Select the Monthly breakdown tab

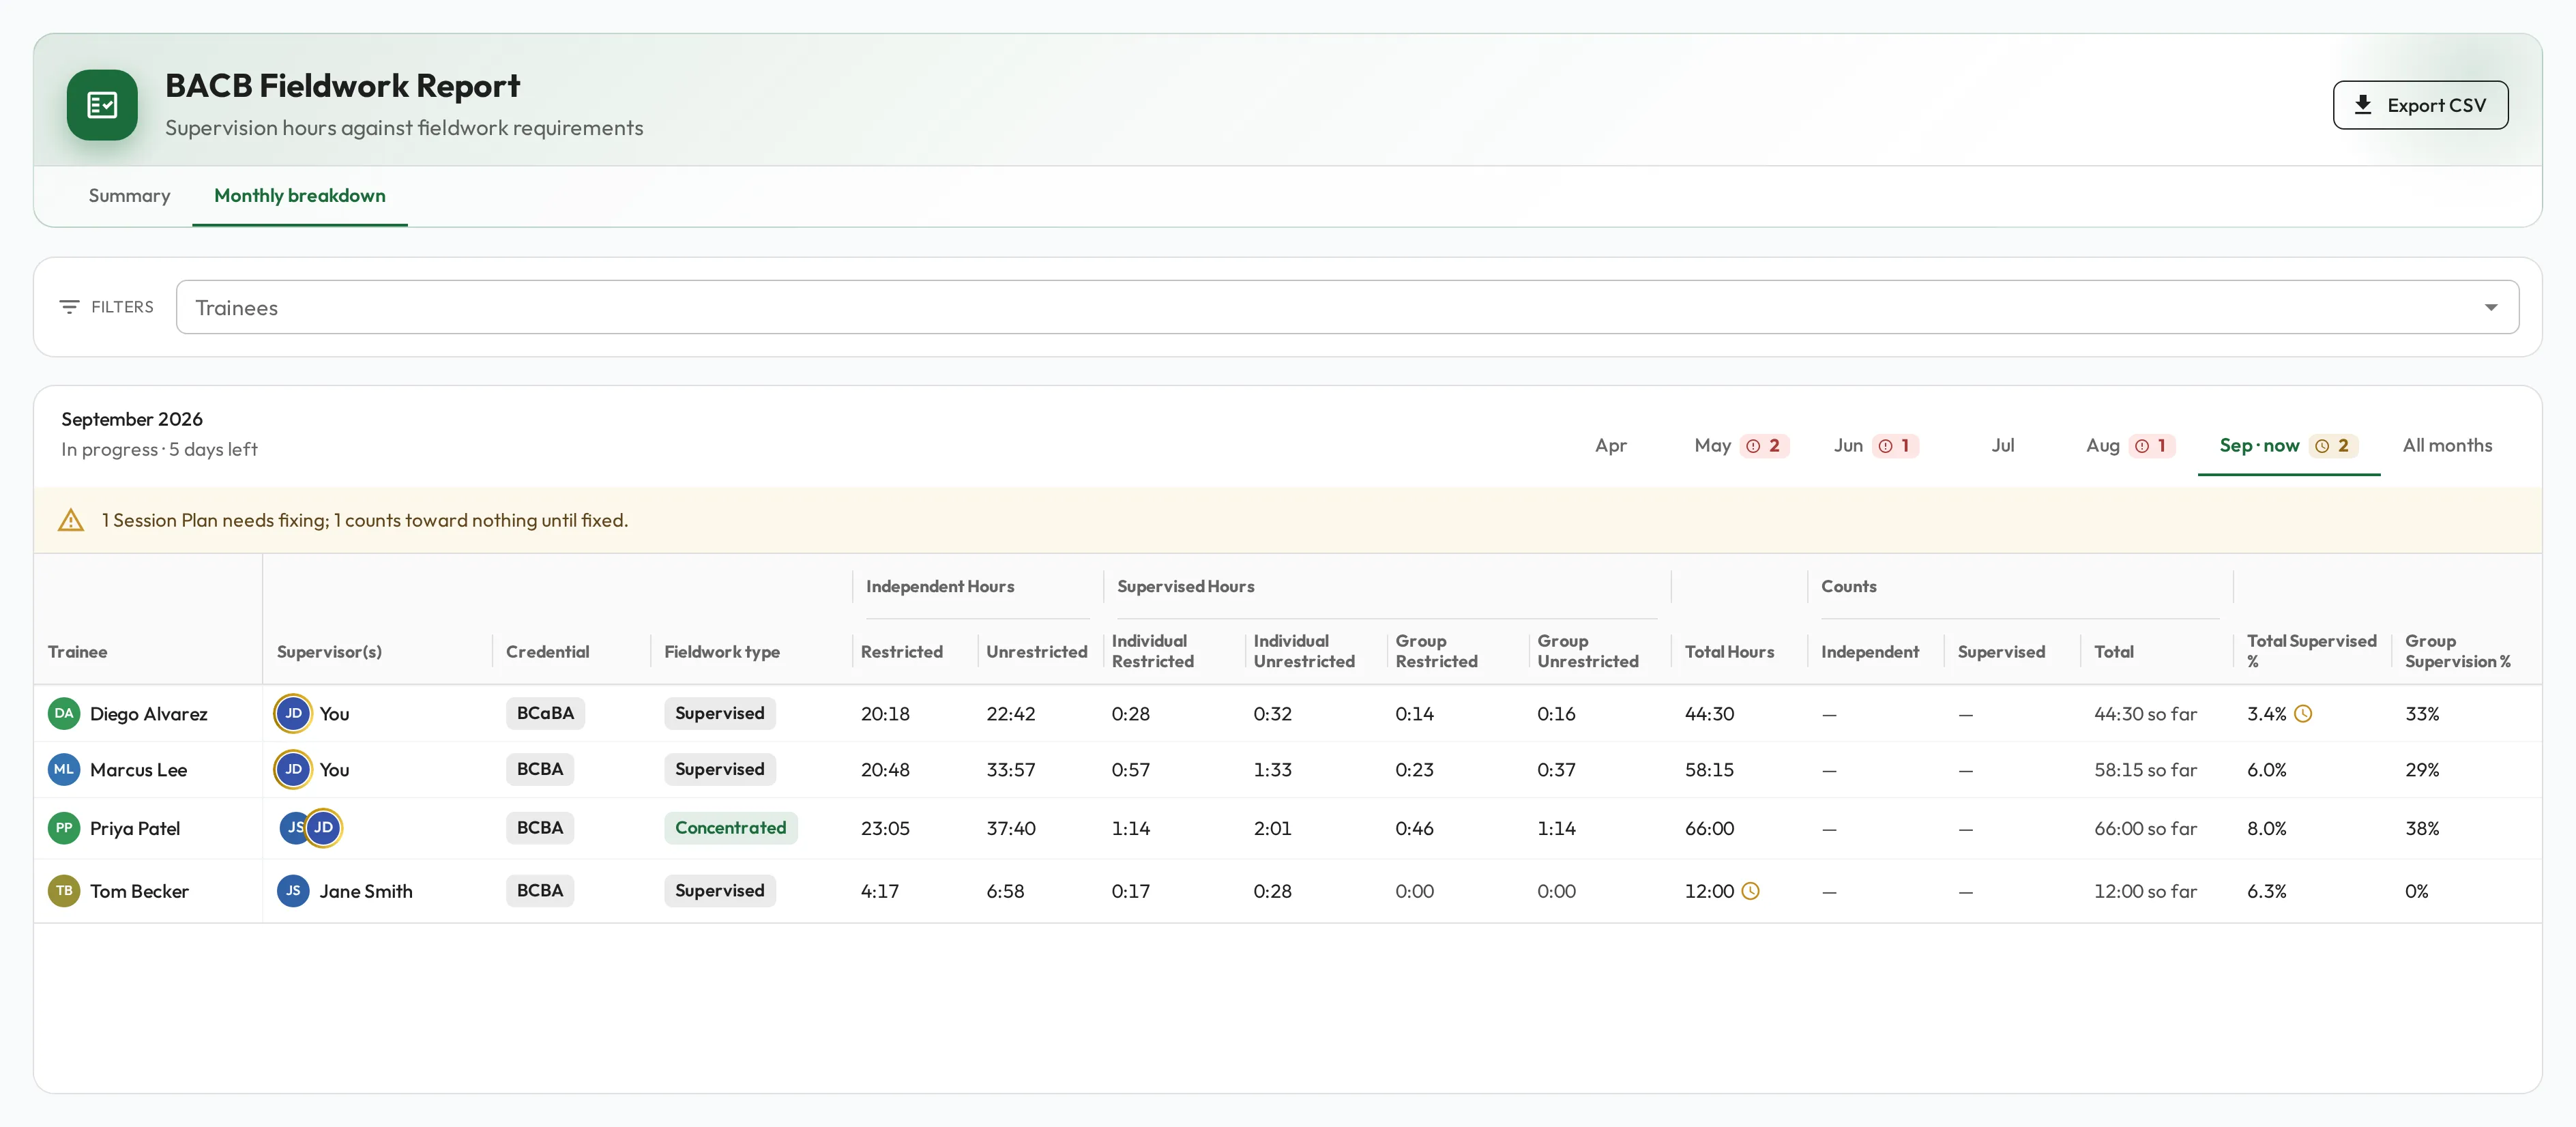(300, 196)
